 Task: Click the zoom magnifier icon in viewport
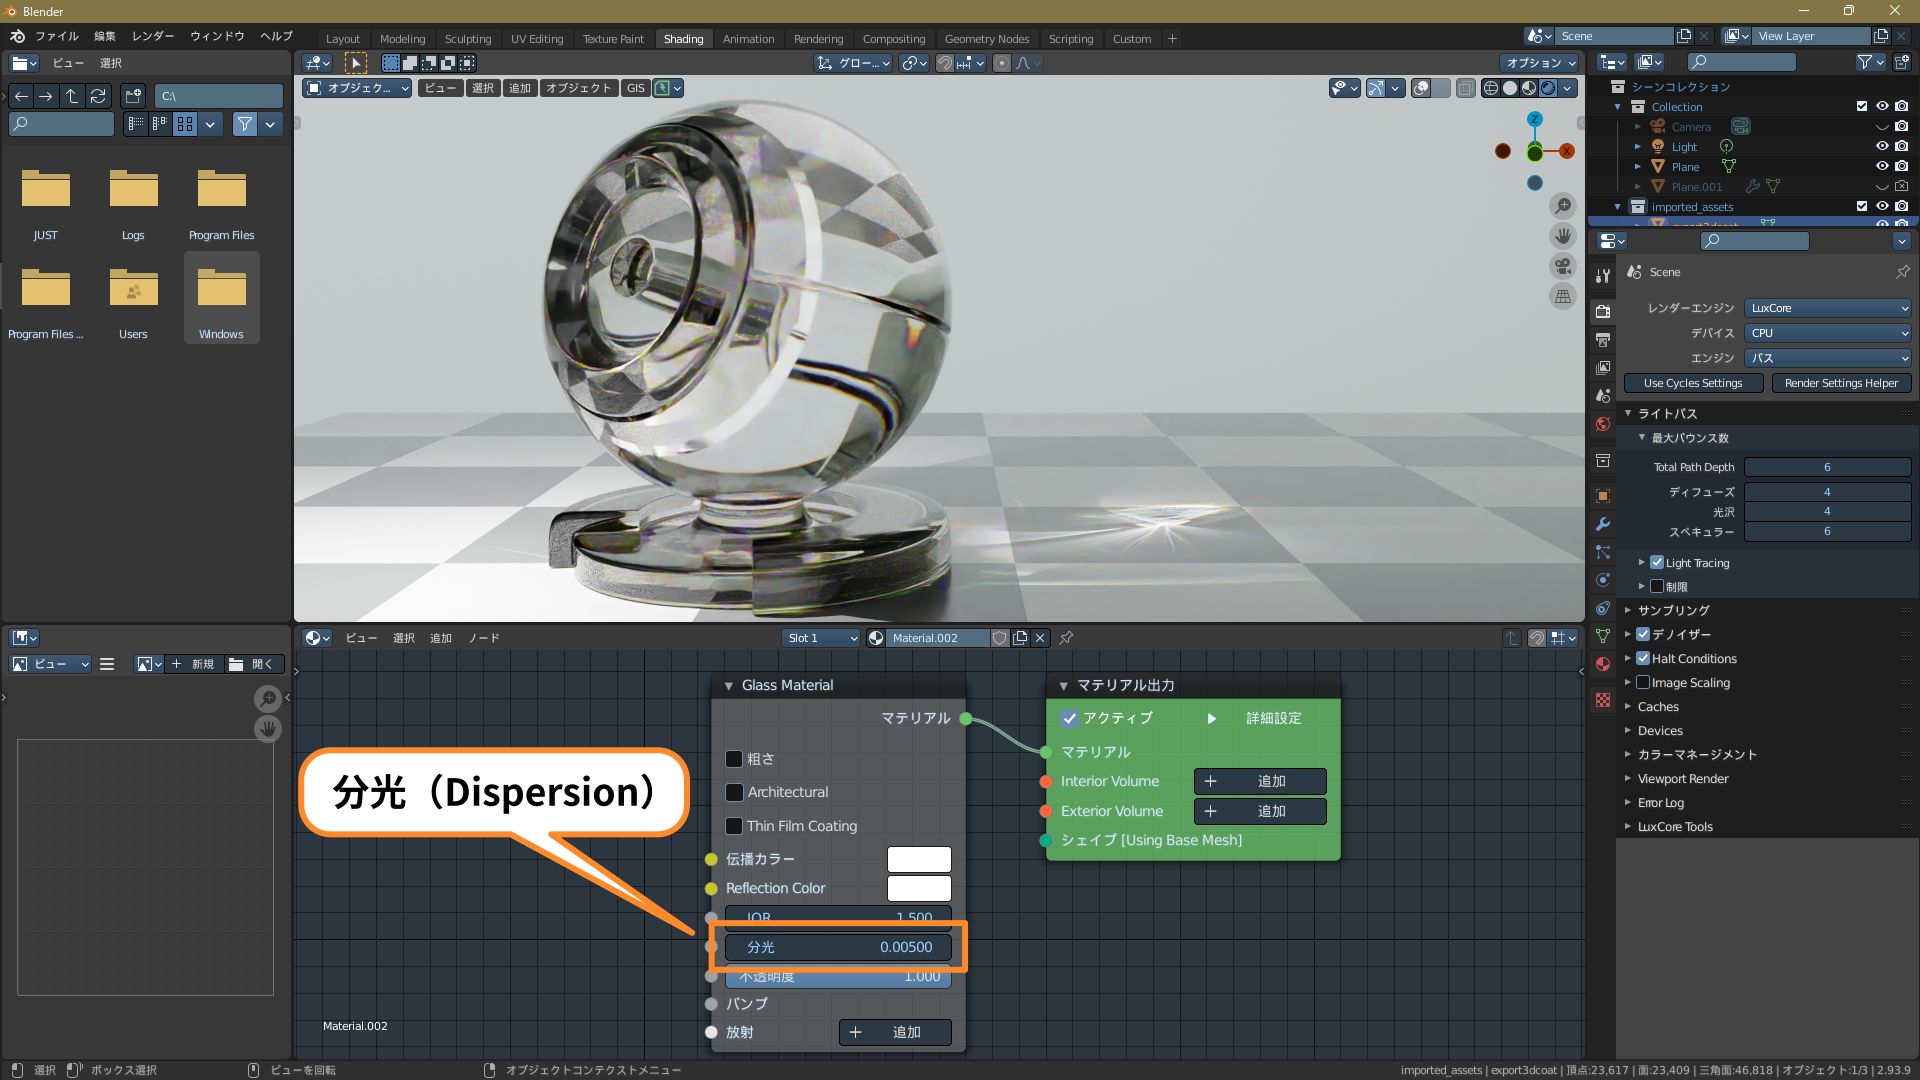click(1563, 206)
